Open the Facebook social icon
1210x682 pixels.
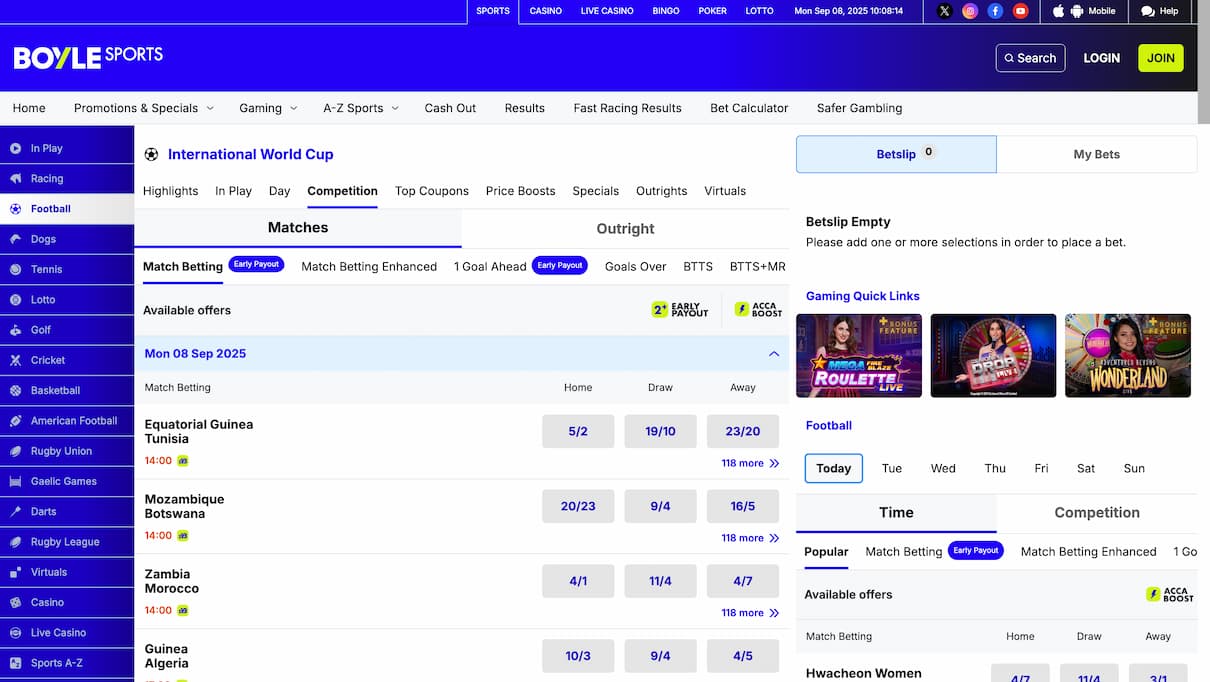[995, 11]
